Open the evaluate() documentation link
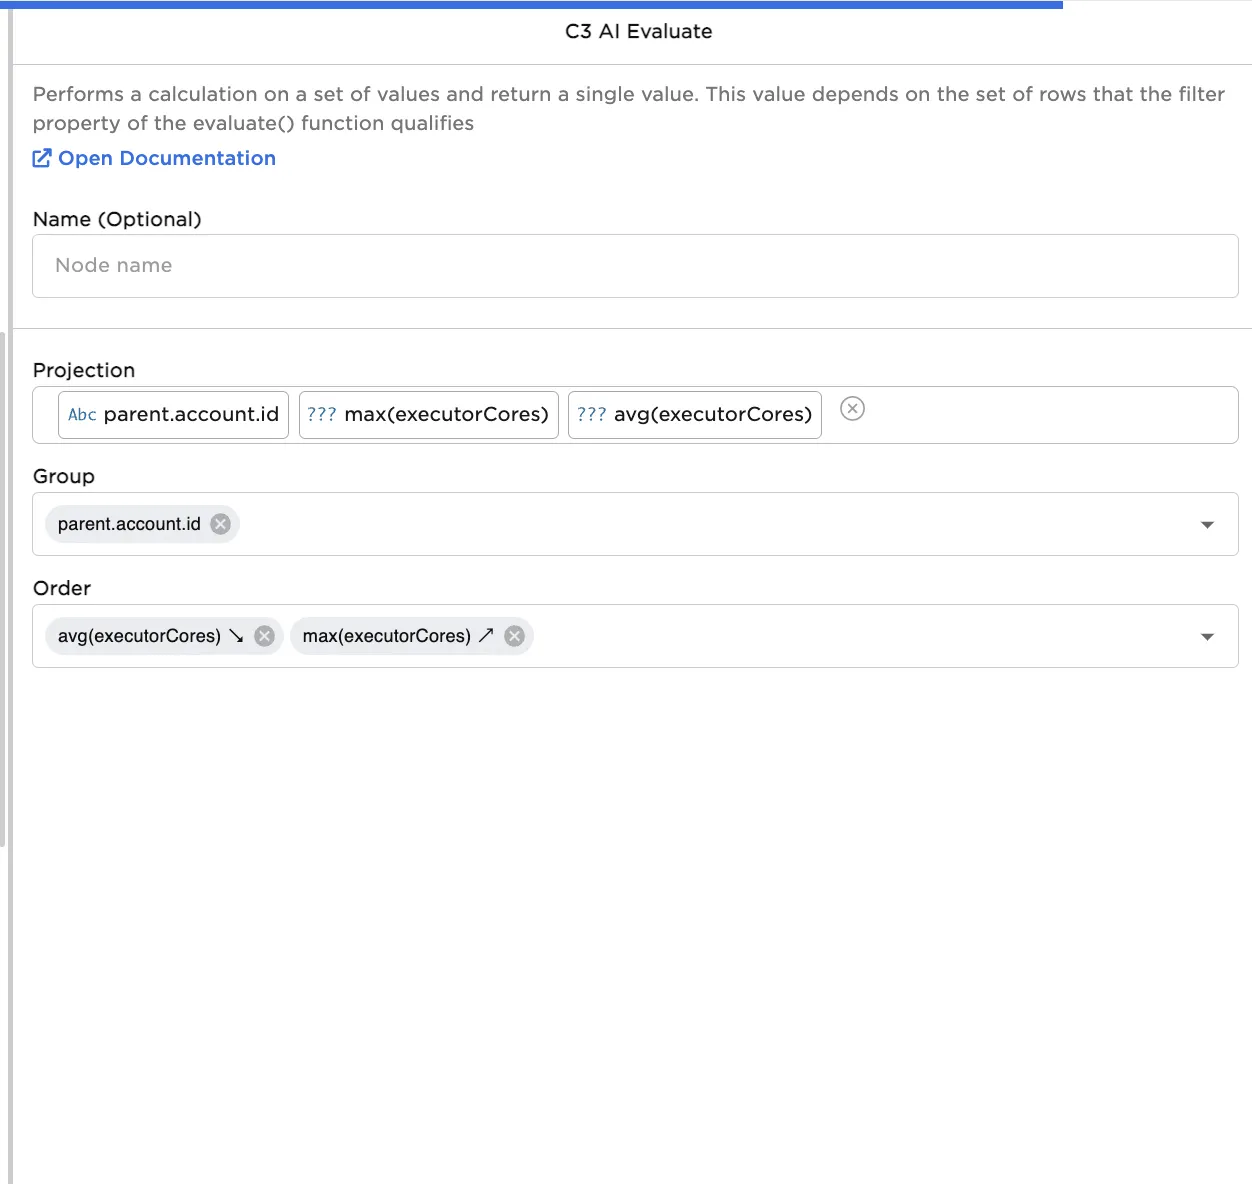 coord(167,158)
